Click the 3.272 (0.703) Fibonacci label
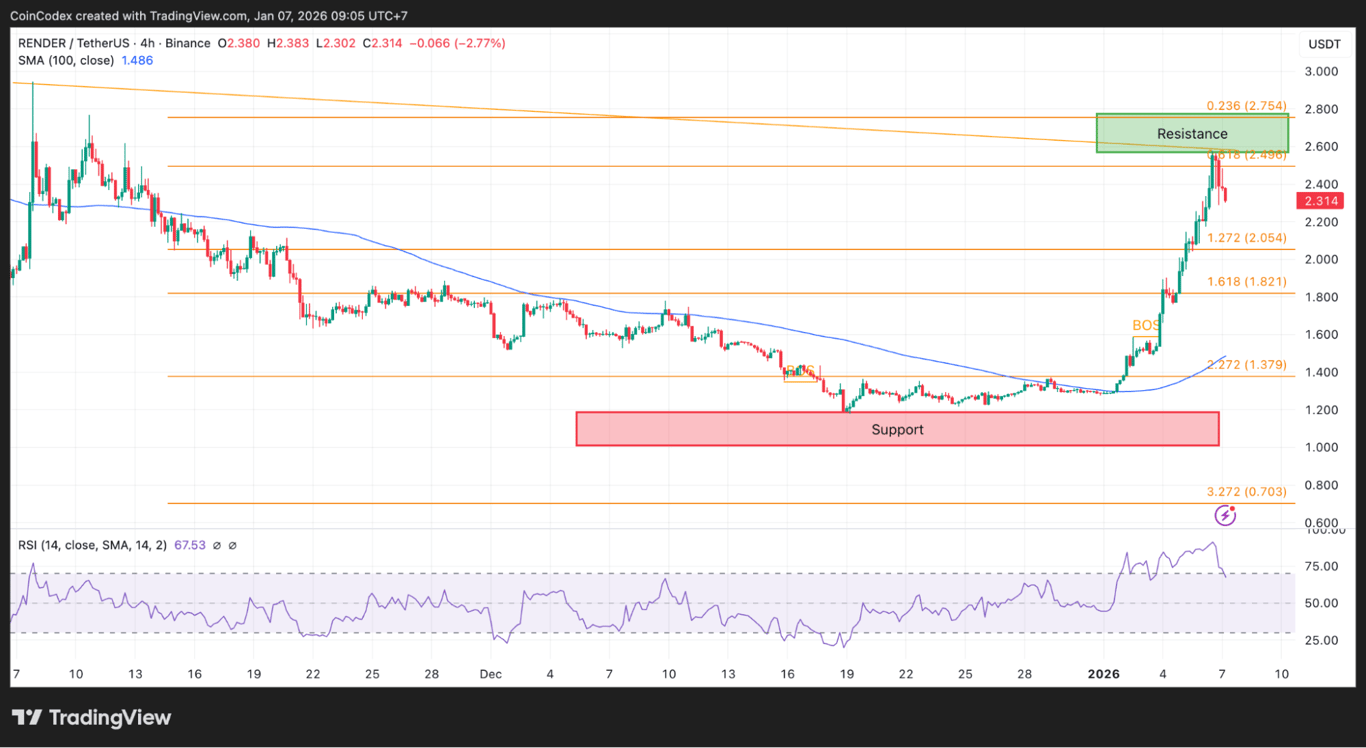The height and width of the screenshot is (748, 1366). [1246, 493]
